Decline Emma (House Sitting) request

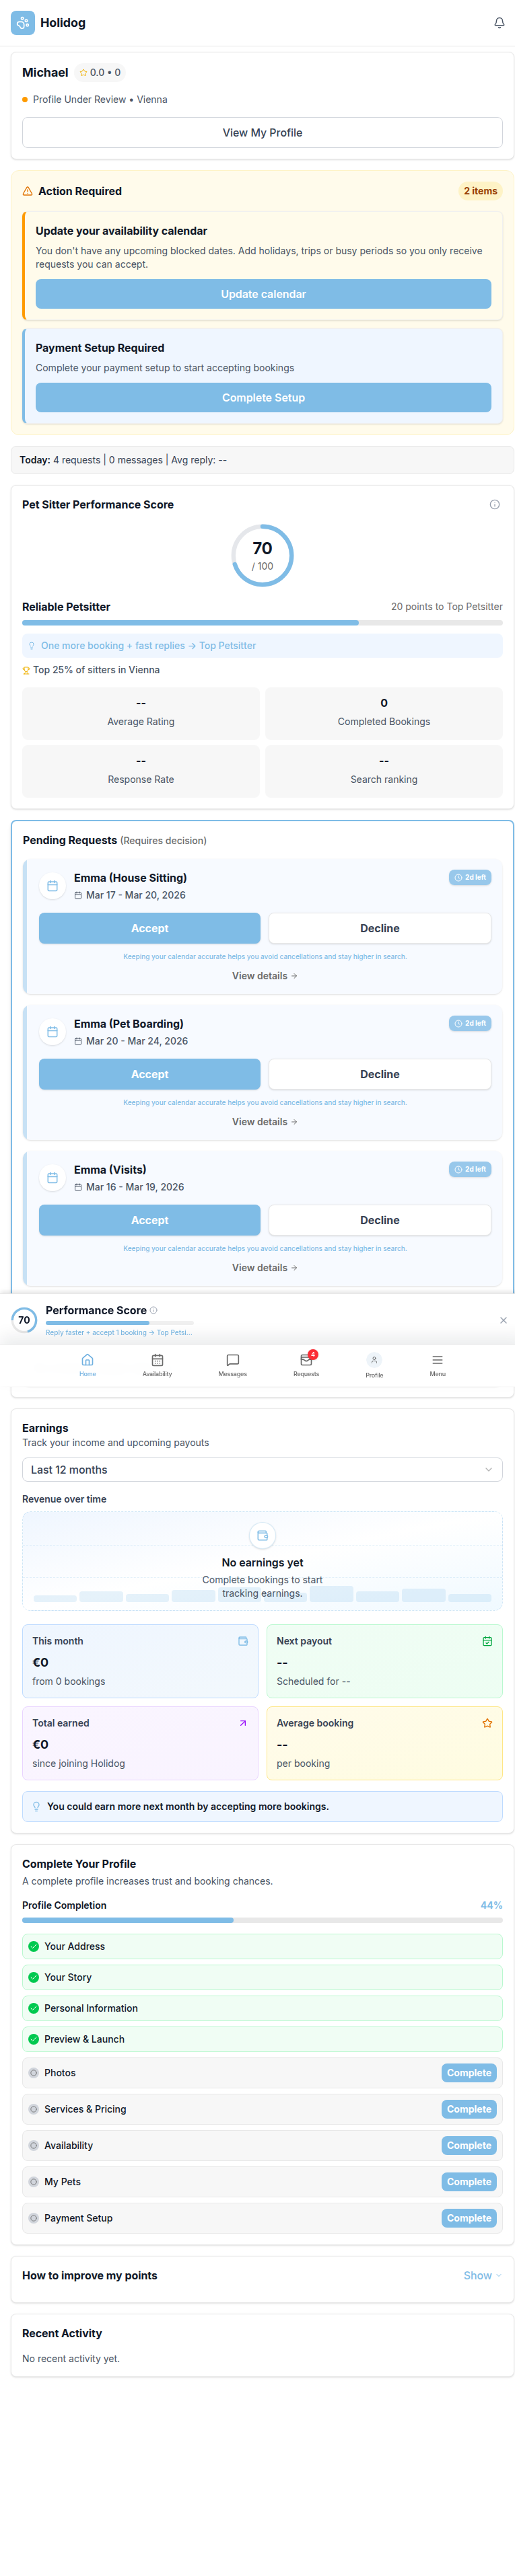(x=379, y=928)
